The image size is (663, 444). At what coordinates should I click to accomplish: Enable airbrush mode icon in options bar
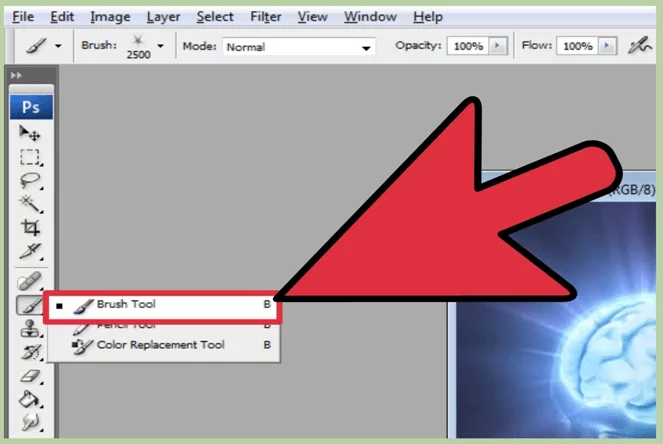click(639, 45)
